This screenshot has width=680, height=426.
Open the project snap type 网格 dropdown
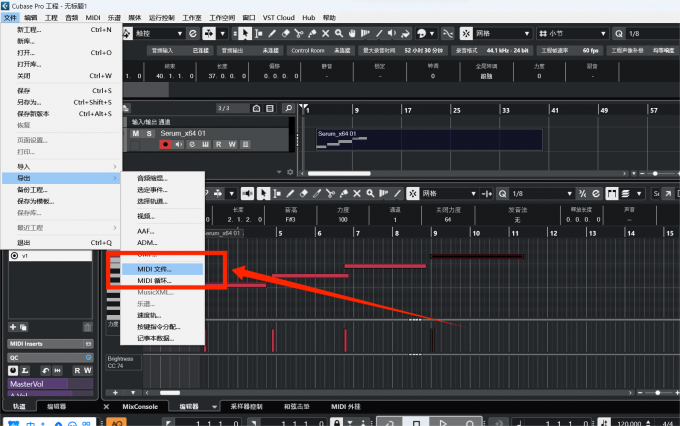coord(503,33)
